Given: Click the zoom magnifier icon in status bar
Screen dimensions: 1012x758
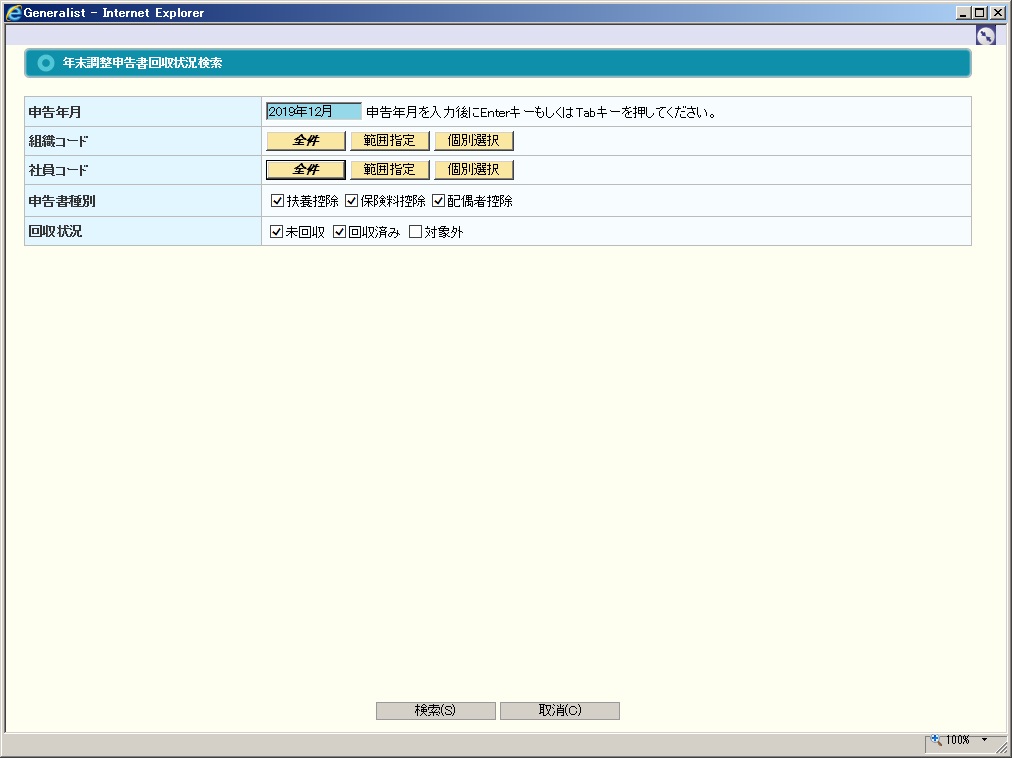Looking at the screenshot, I should click(x=937, y=740).
